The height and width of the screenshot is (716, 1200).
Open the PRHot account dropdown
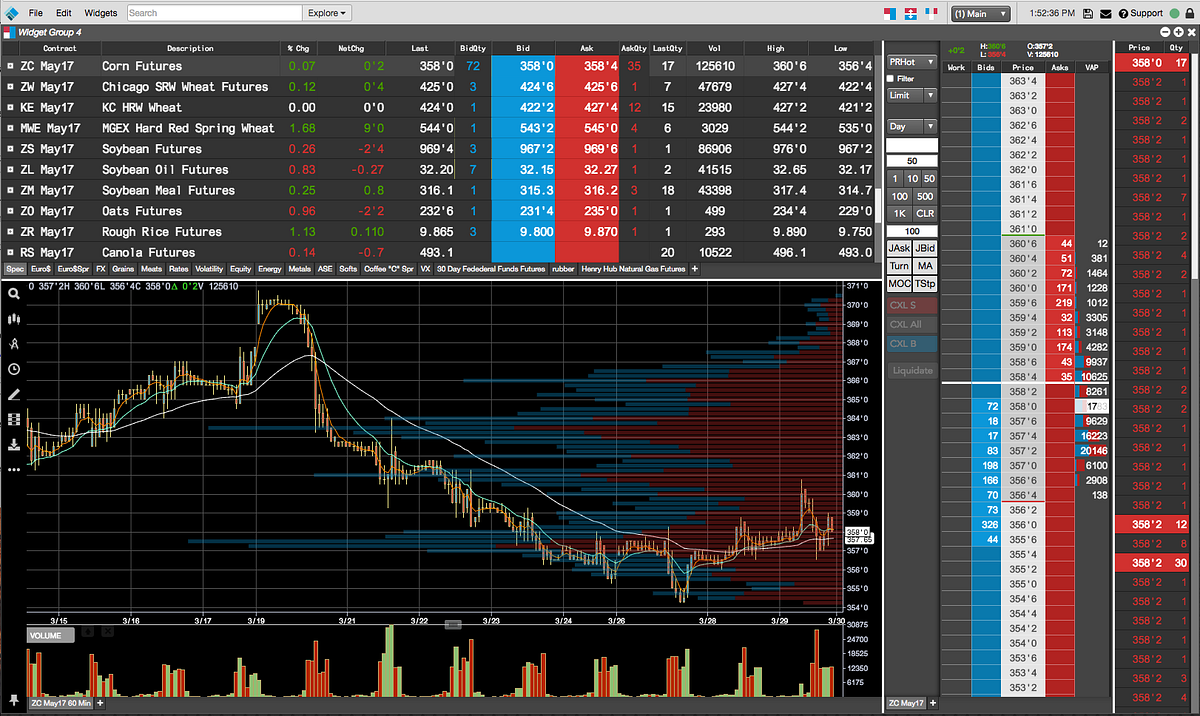(x=910, y=62)
